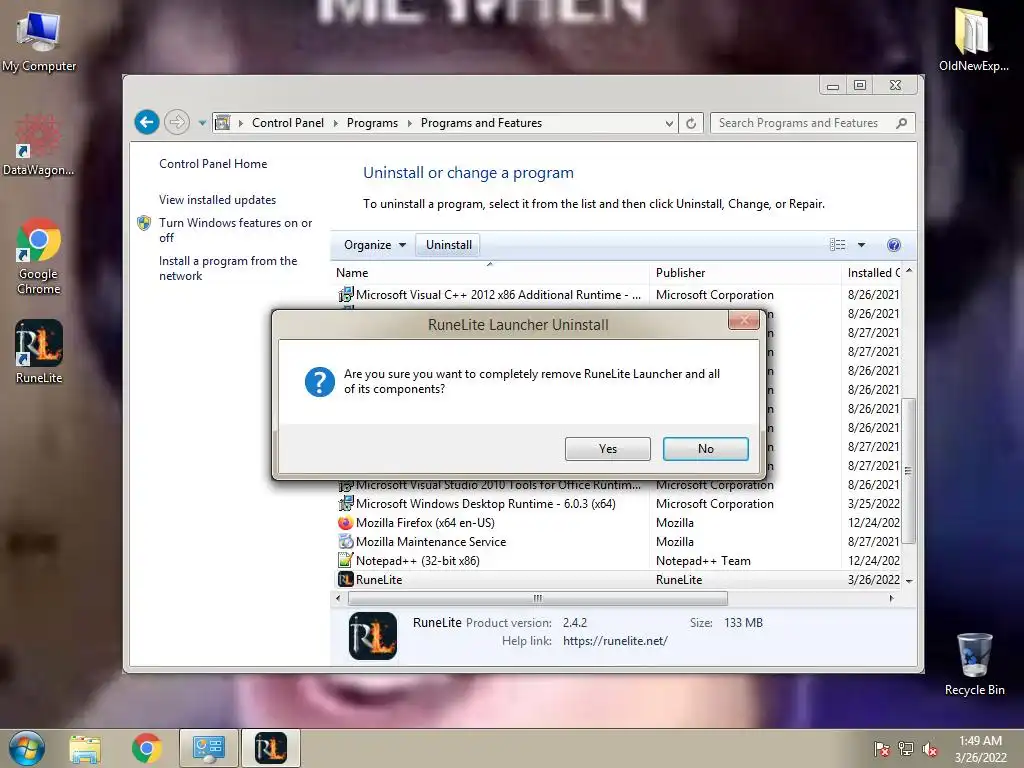Click the muted volume tray icon
Screen dimensions: 1024x768
coord(930,749)
